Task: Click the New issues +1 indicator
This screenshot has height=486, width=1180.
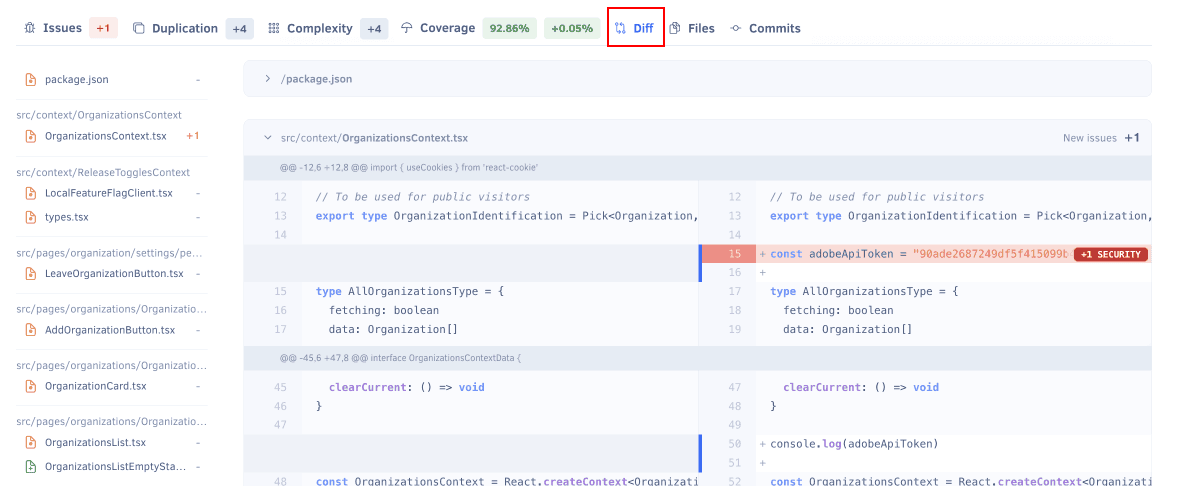Action: coord(1101,138)
